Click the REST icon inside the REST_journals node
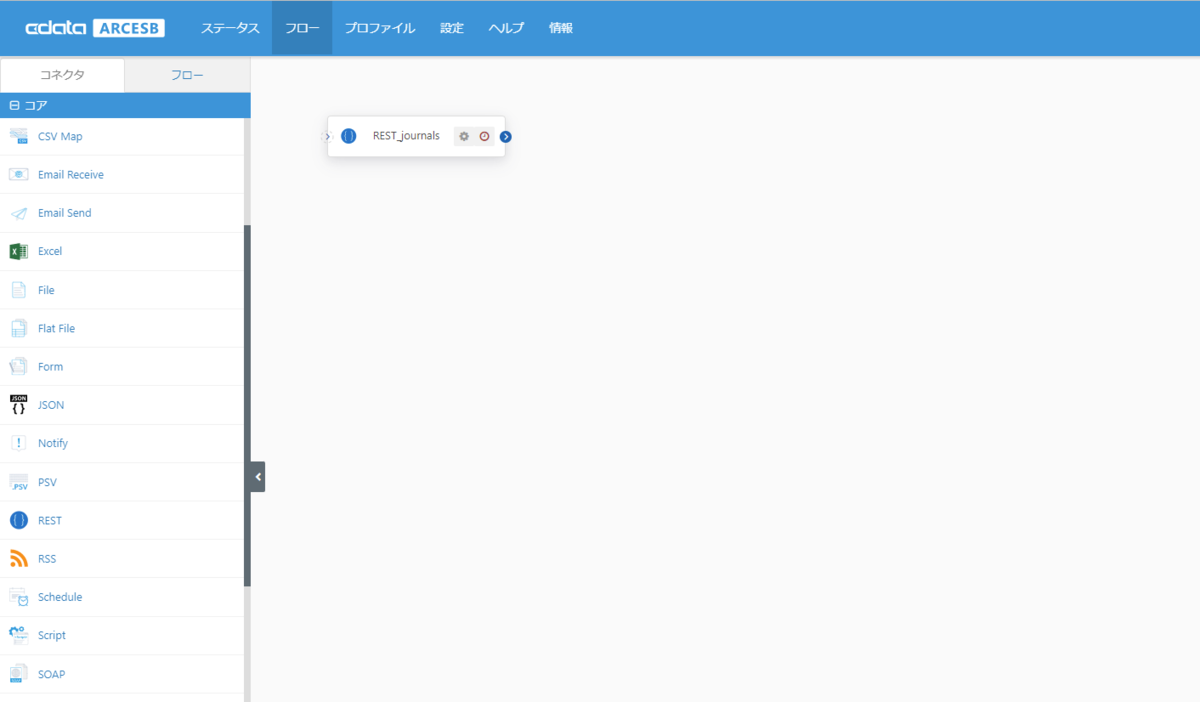The width and height of the screenshot is (1200, 702). 348,136
